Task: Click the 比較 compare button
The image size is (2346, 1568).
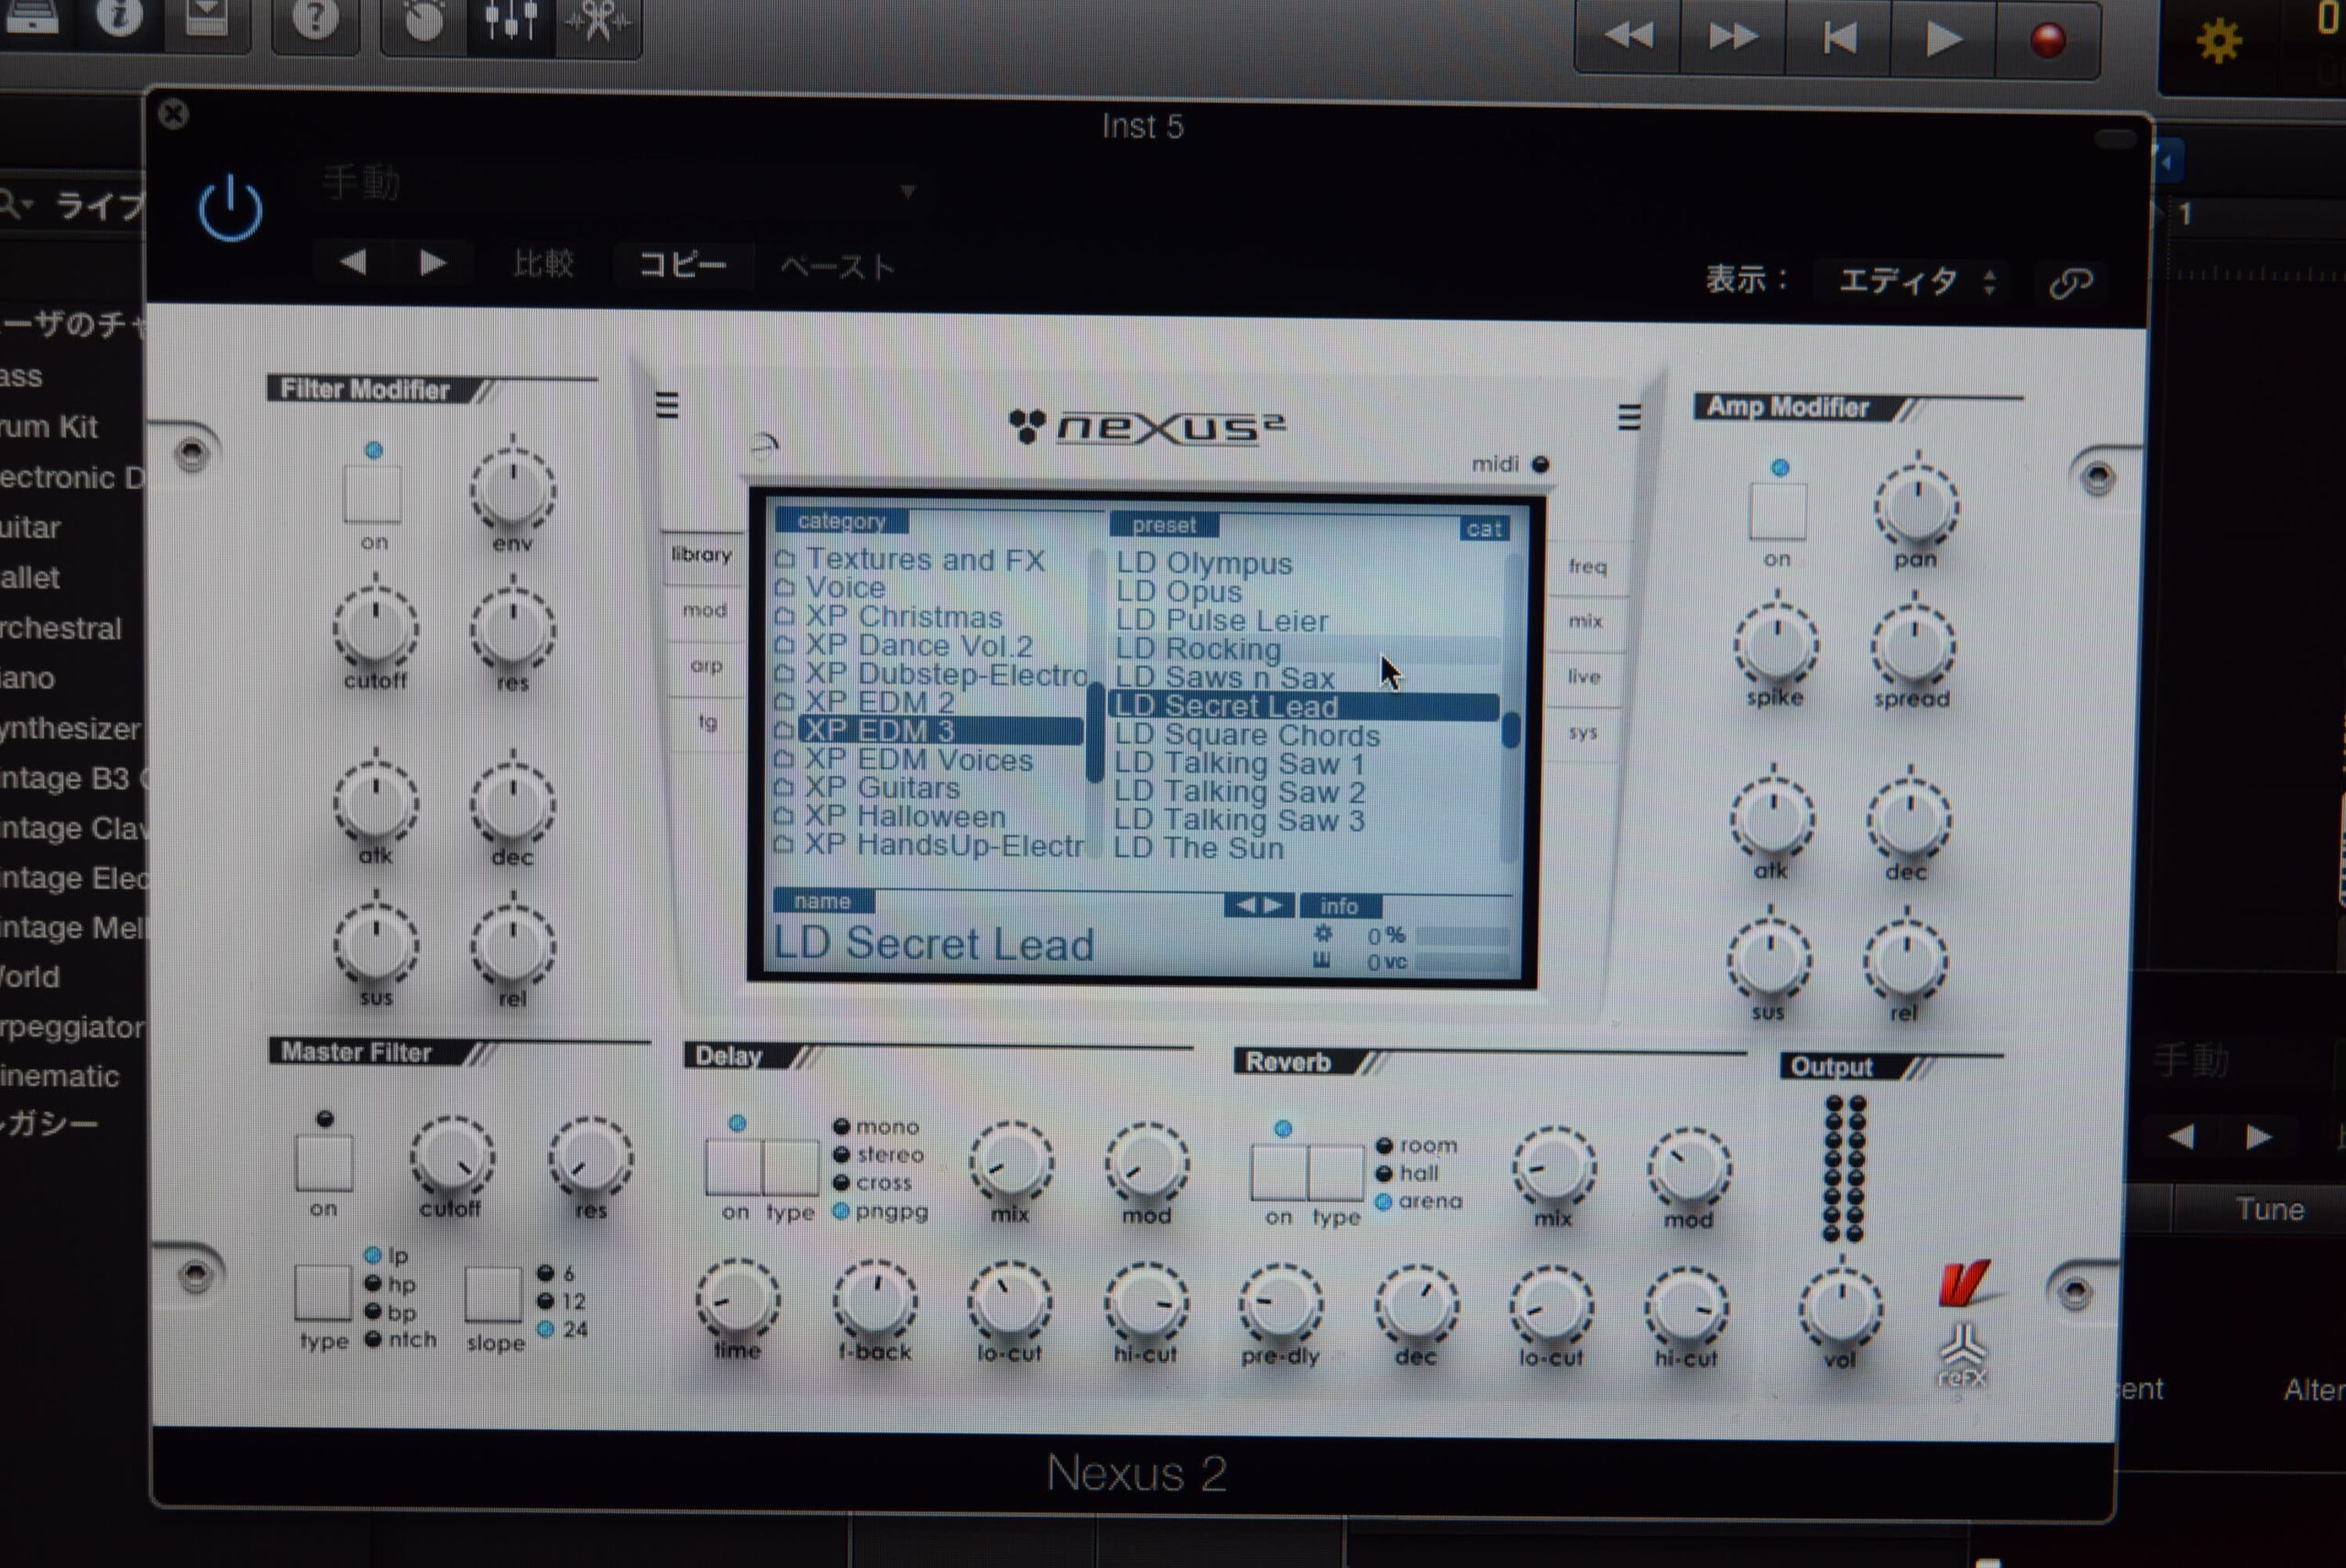Action: (543, 263)
